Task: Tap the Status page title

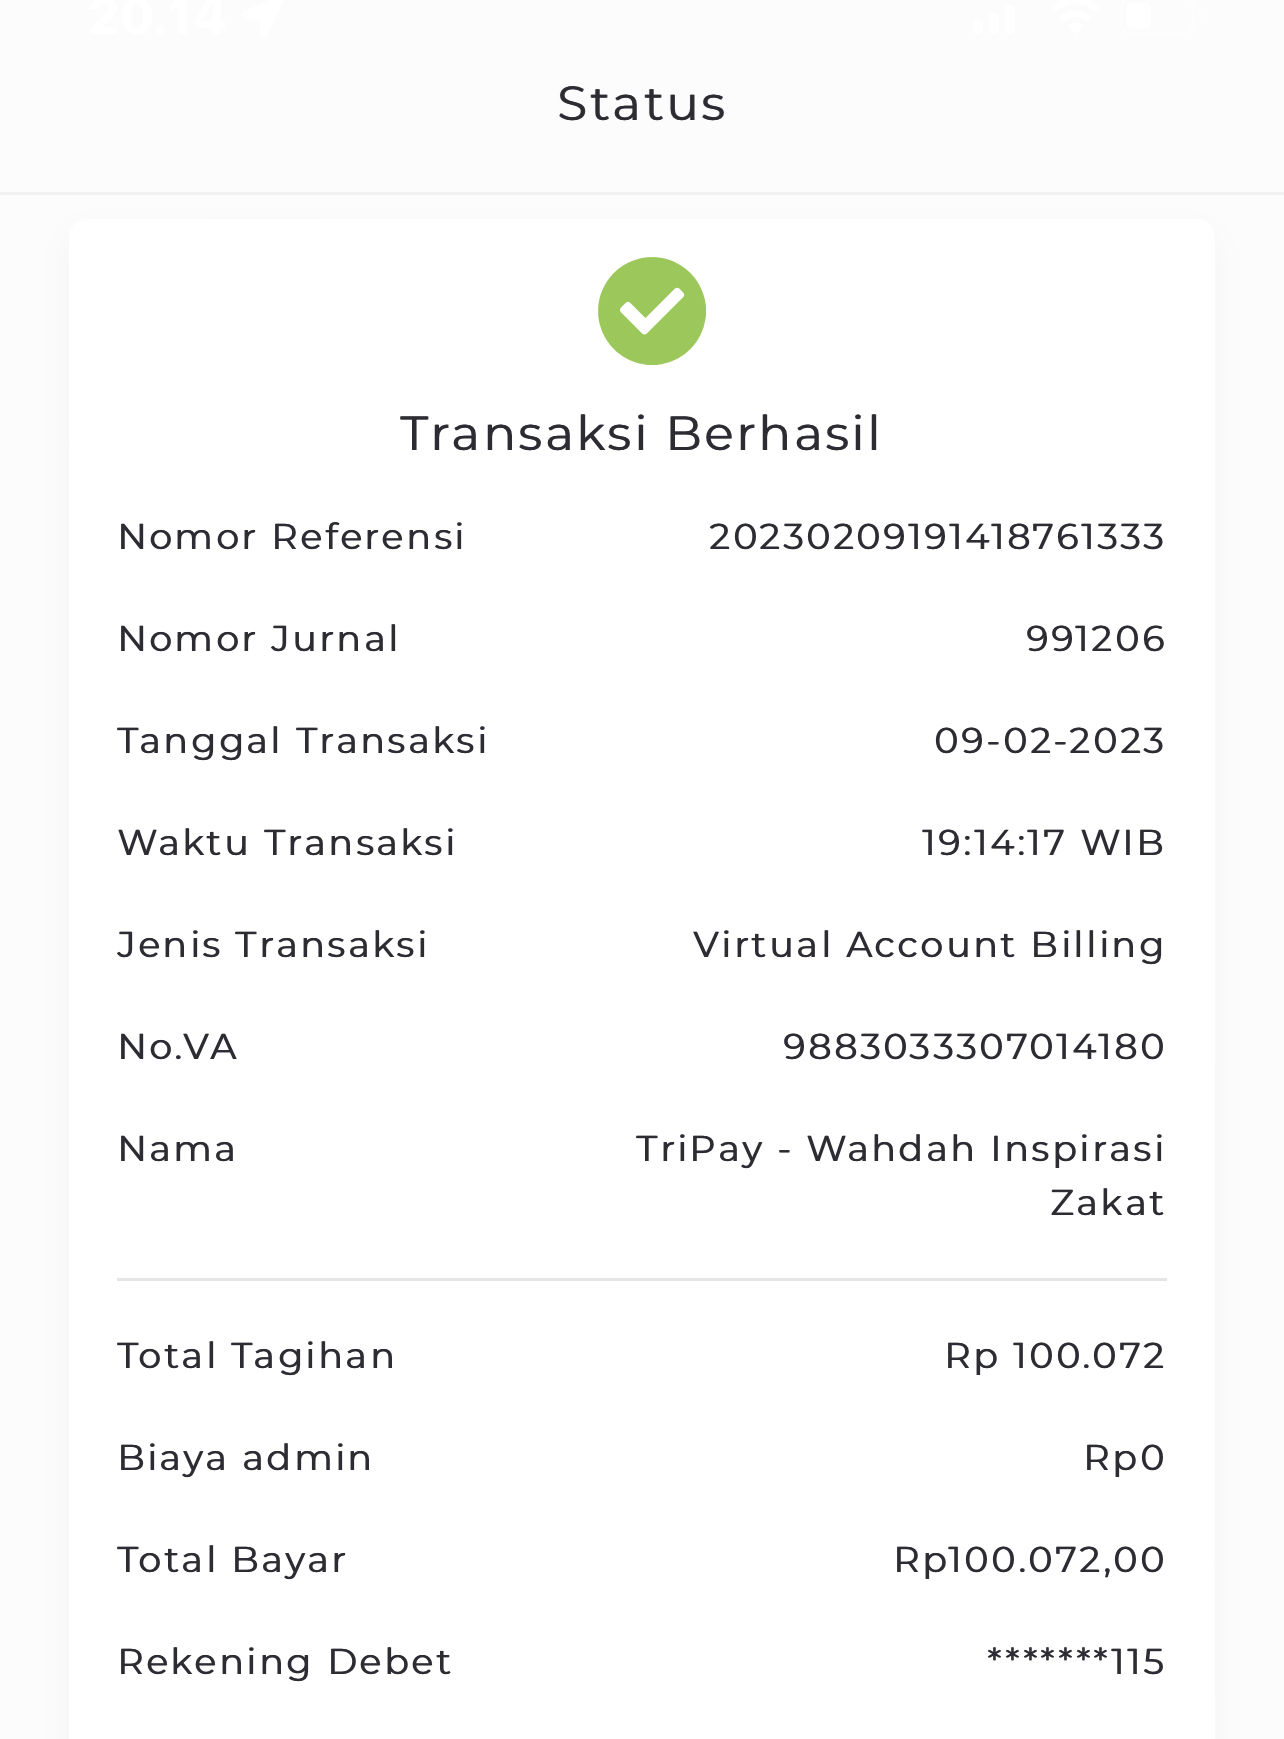Action: (x=642, y=104)
